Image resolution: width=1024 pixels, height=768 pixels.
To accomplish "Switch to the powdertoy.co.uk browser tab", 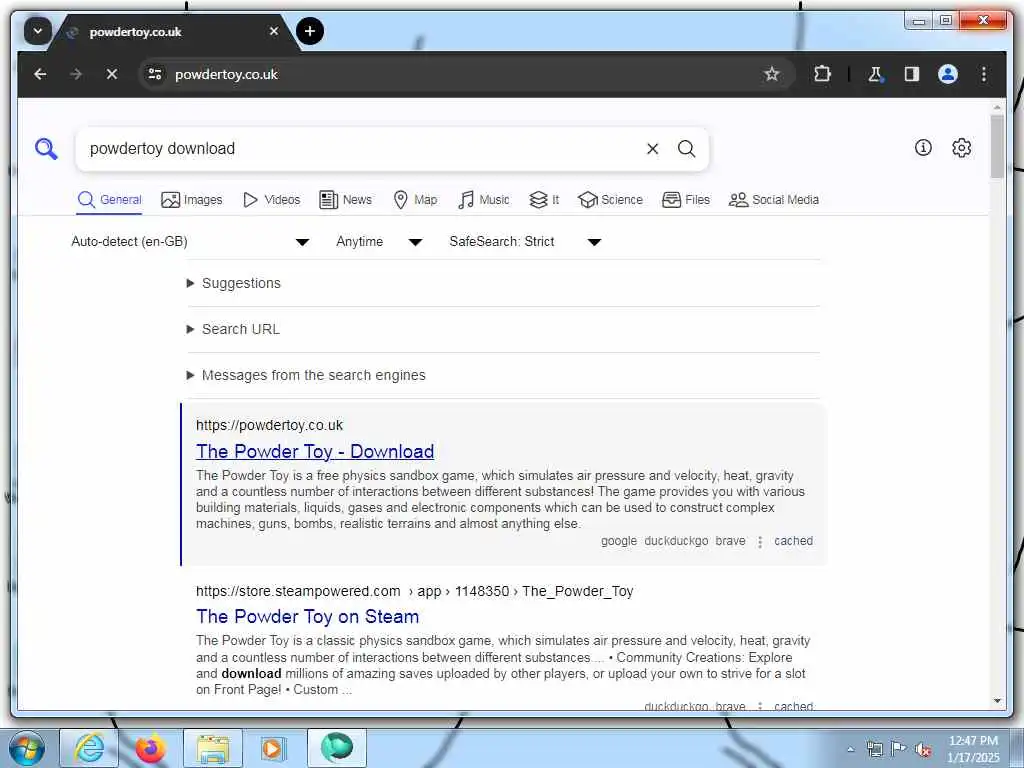I will coord(174,31).
